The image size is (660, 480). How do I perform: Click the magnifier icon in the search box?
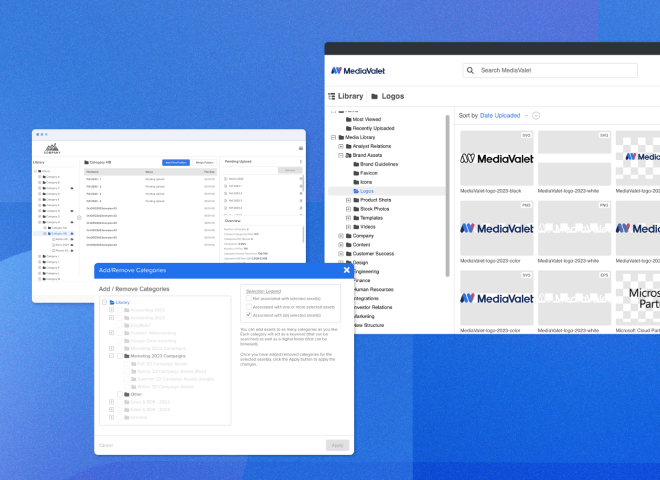click(470, 70)
